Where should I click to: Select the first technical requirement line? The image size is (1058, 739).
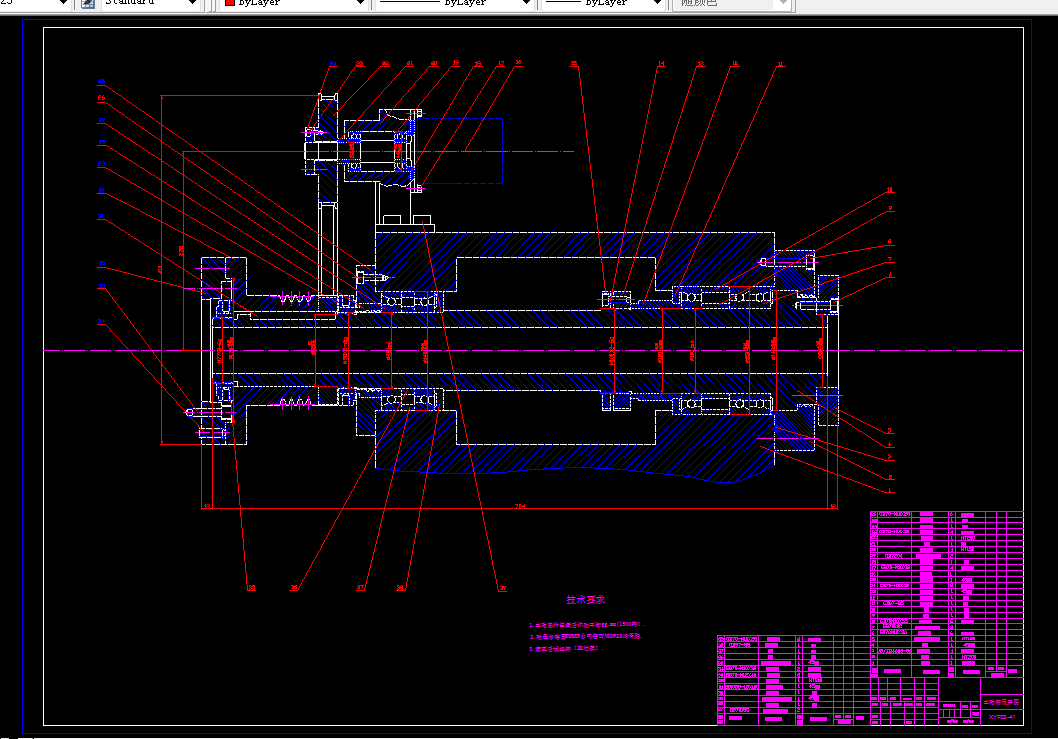[587, 625]
